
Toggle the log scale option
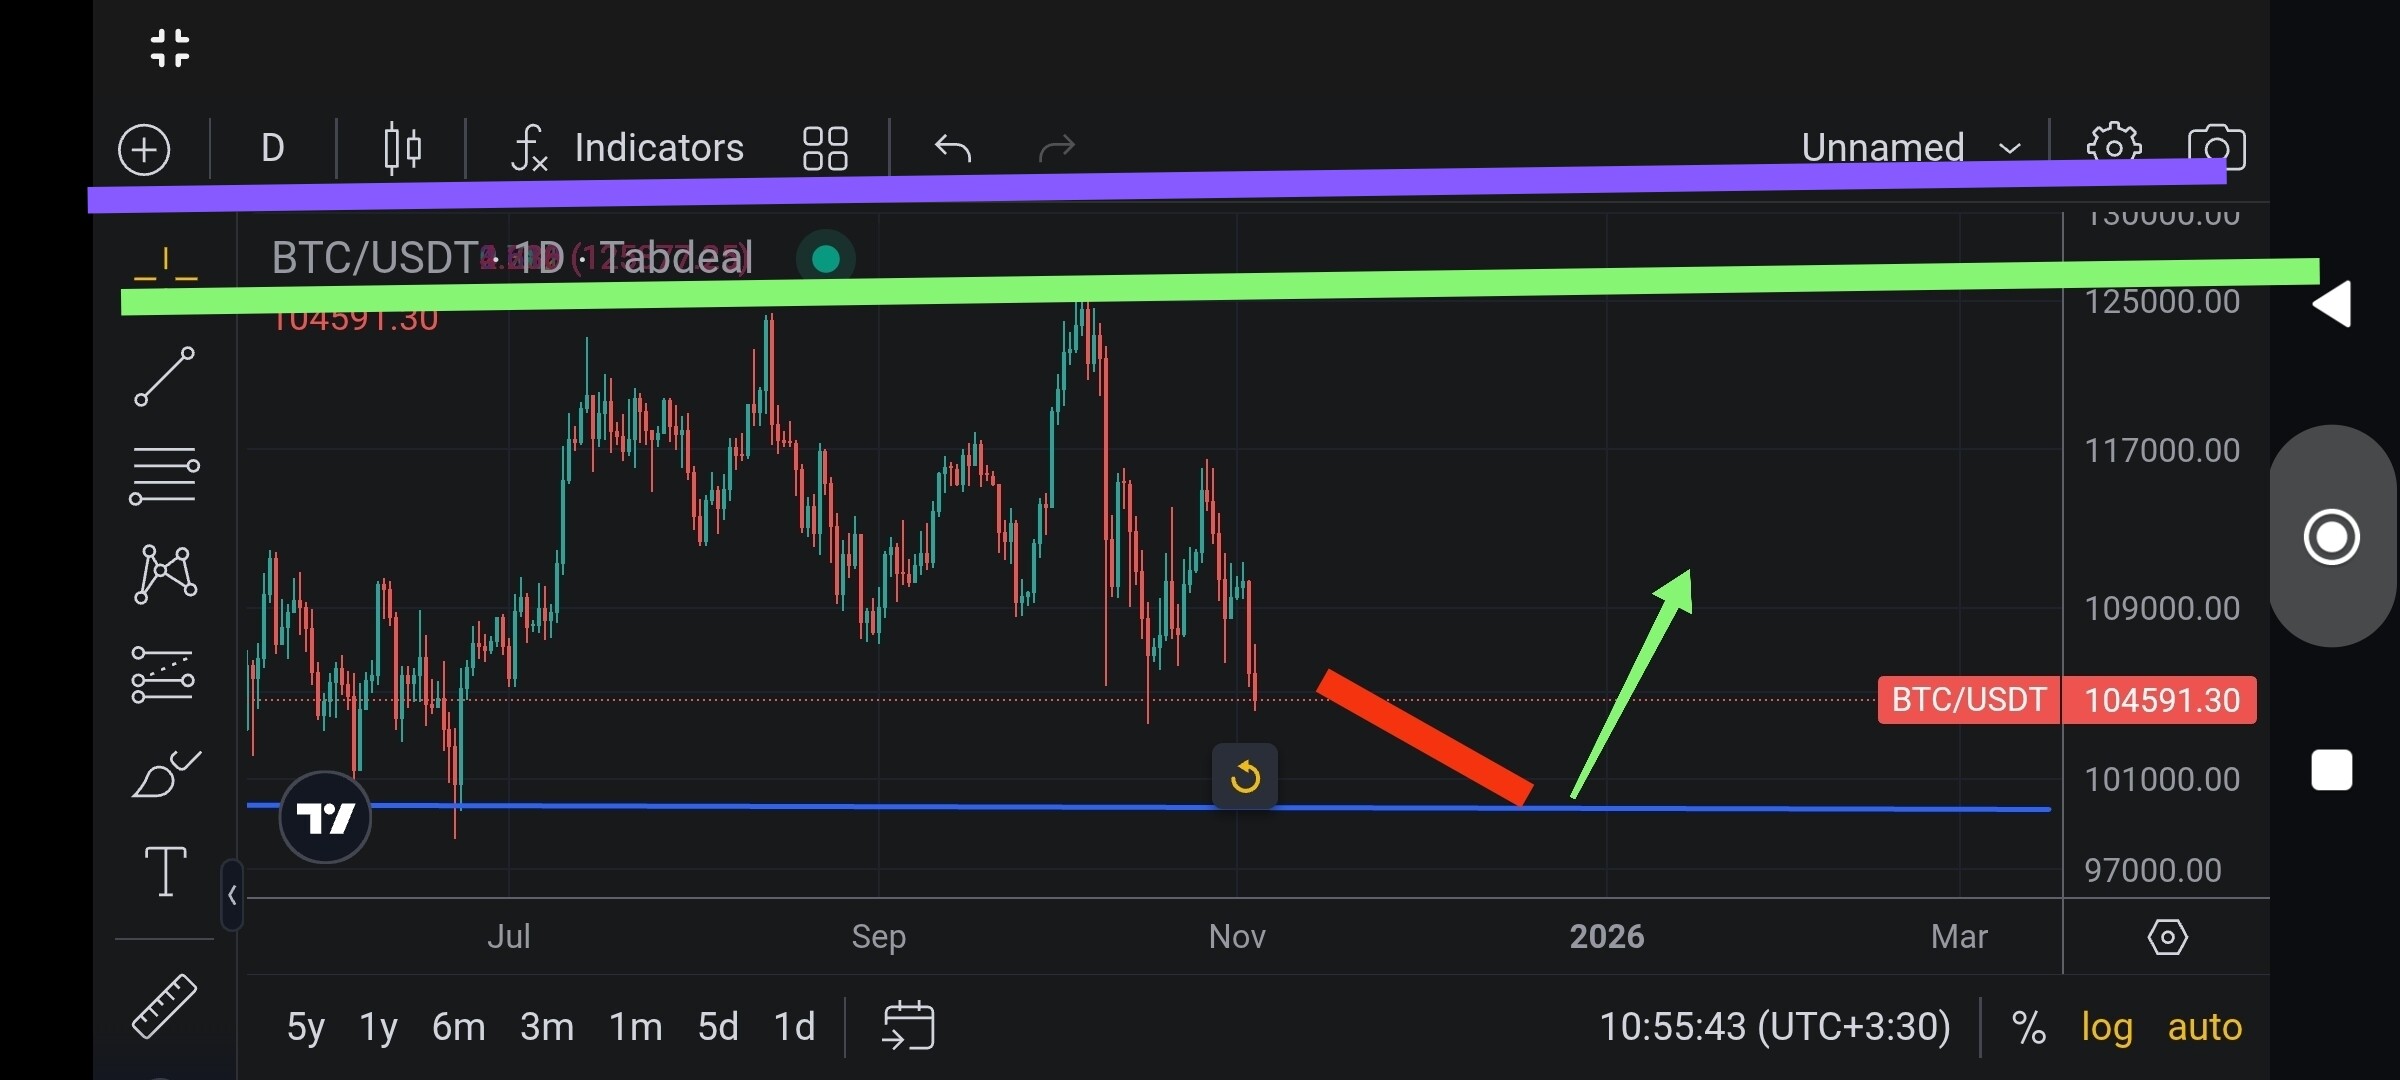[x=2106, y=1027]
